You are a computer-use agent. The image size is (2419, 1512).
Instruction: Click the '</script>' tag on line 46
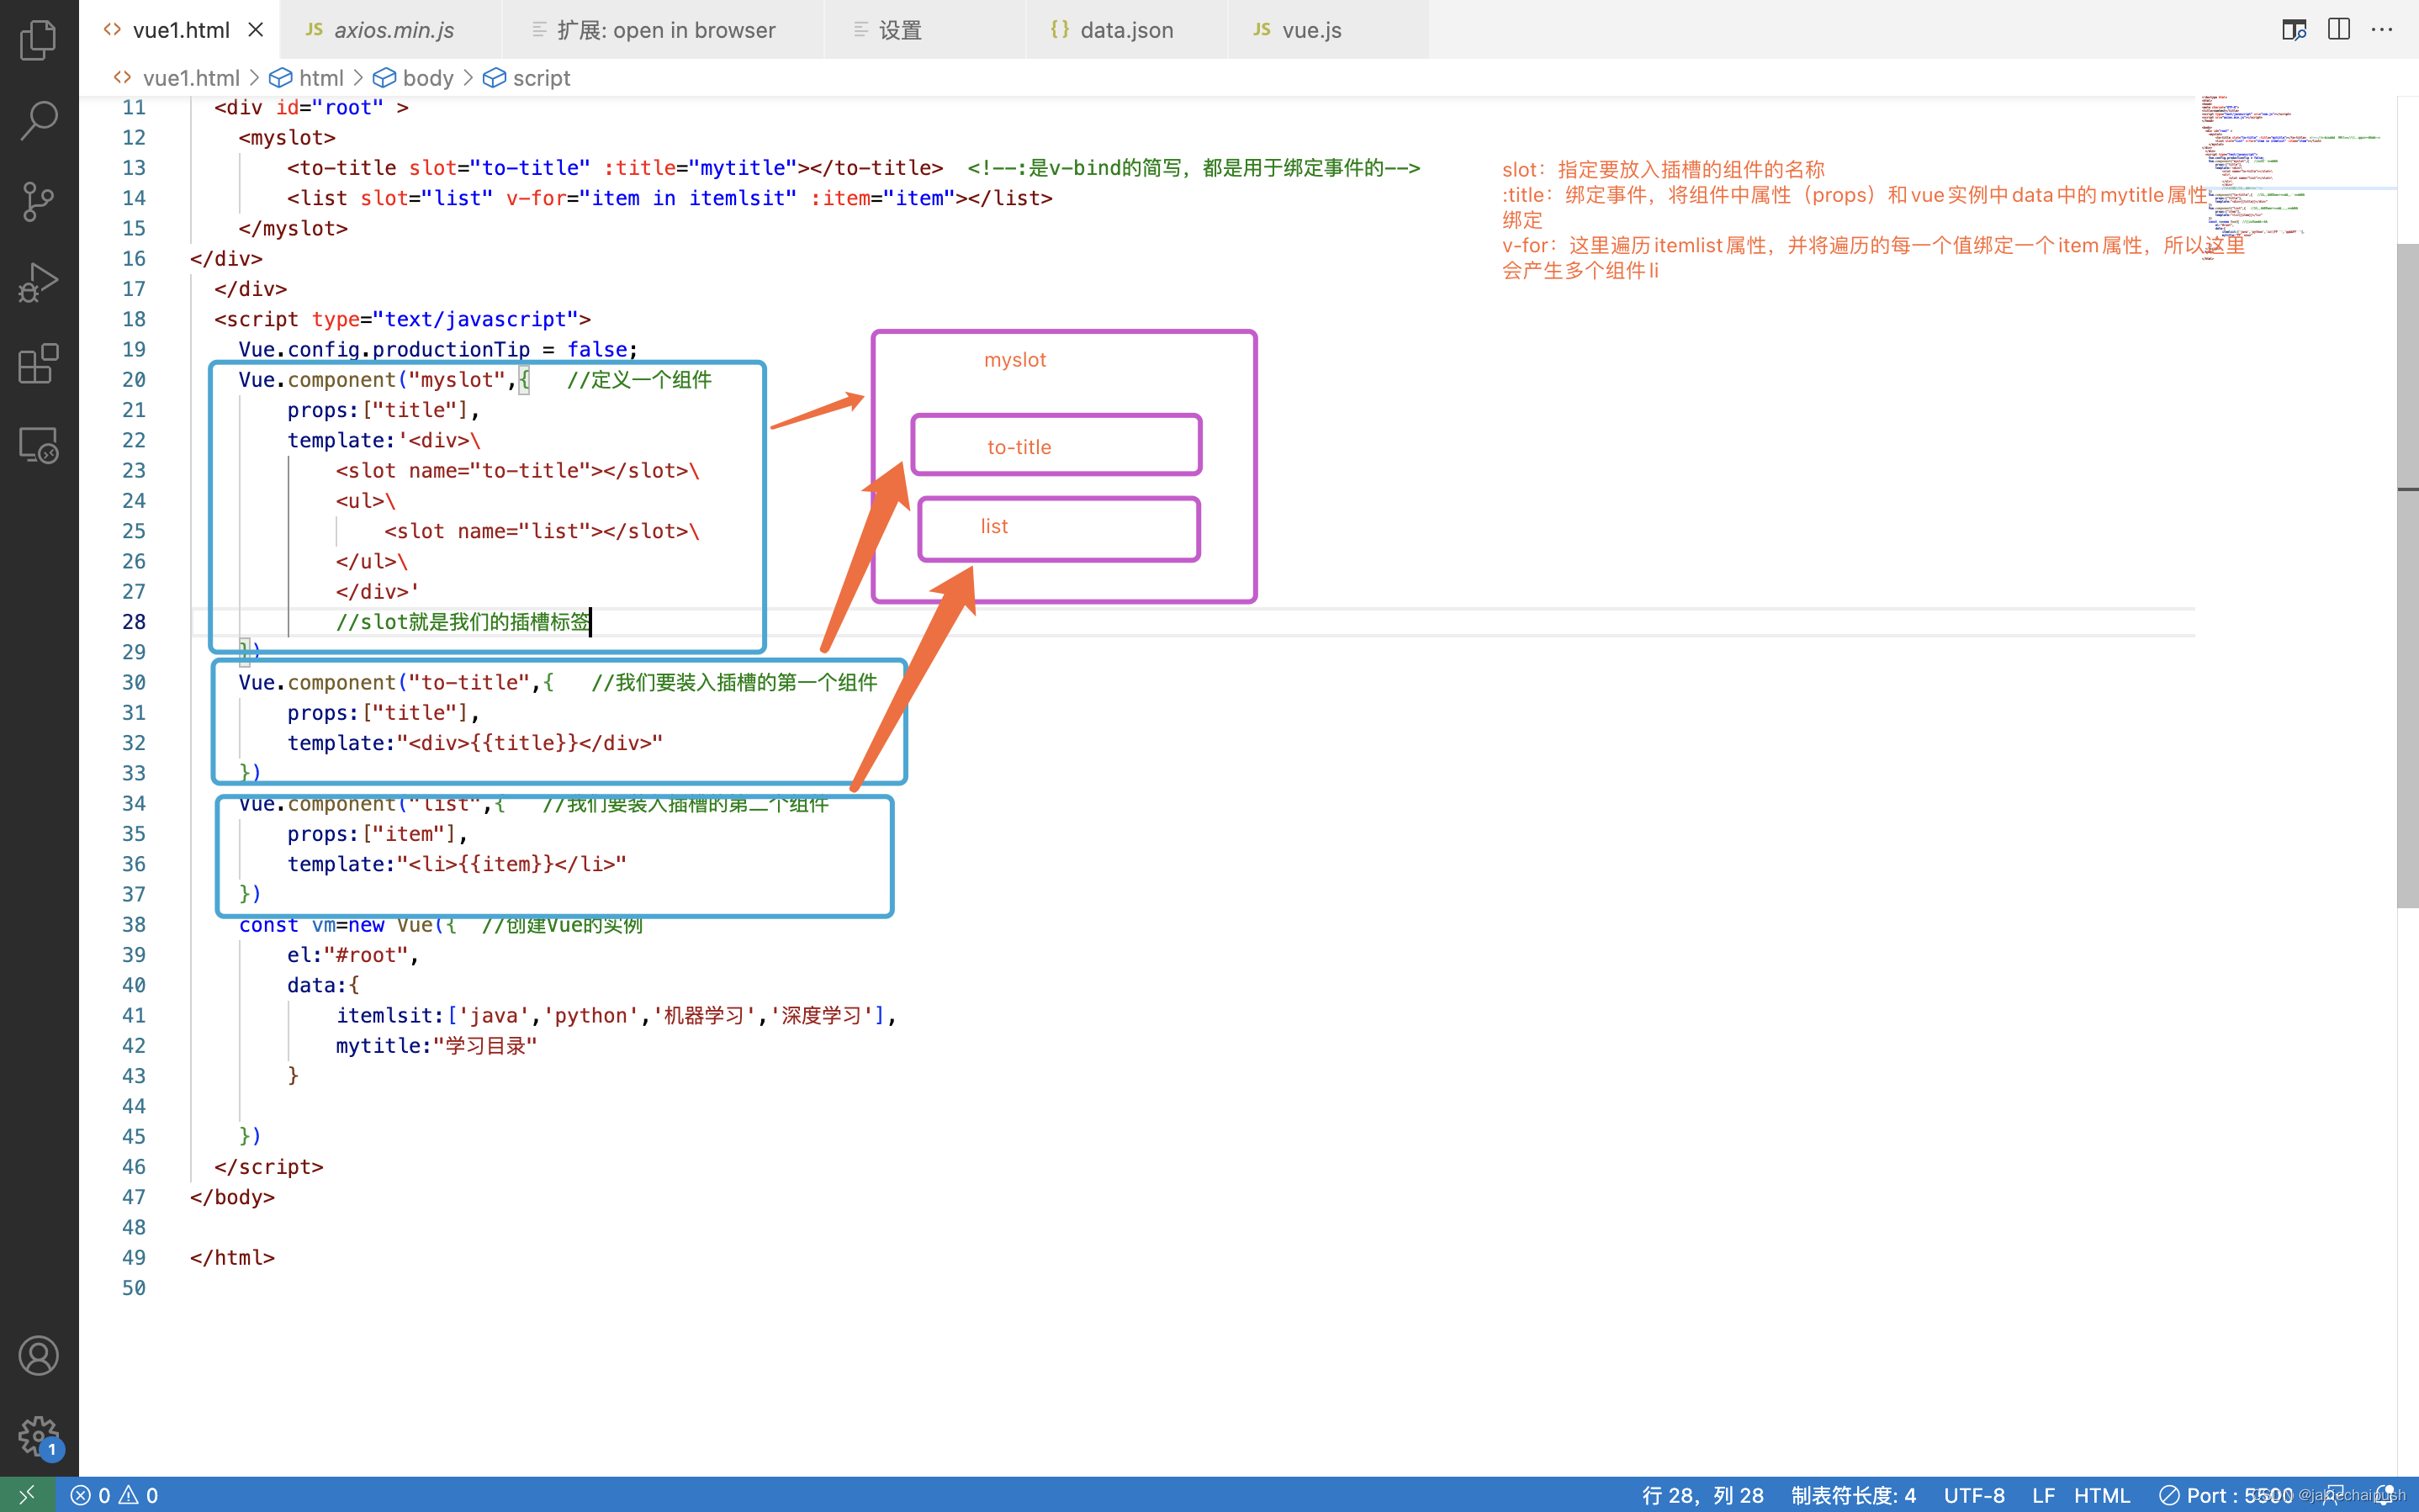(x=269, y=1166)
